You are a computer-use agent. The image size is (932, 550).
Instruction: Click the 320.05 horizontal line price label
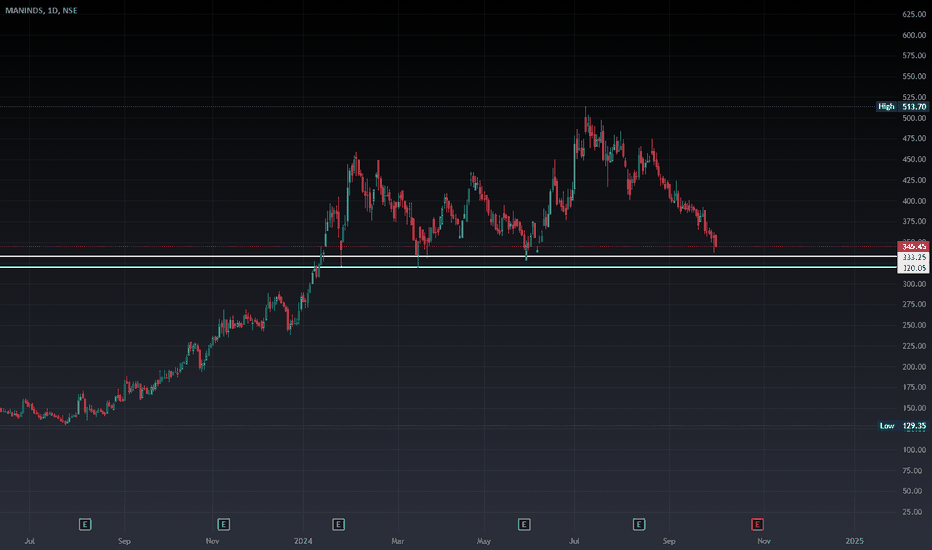(x=913, y=268)
